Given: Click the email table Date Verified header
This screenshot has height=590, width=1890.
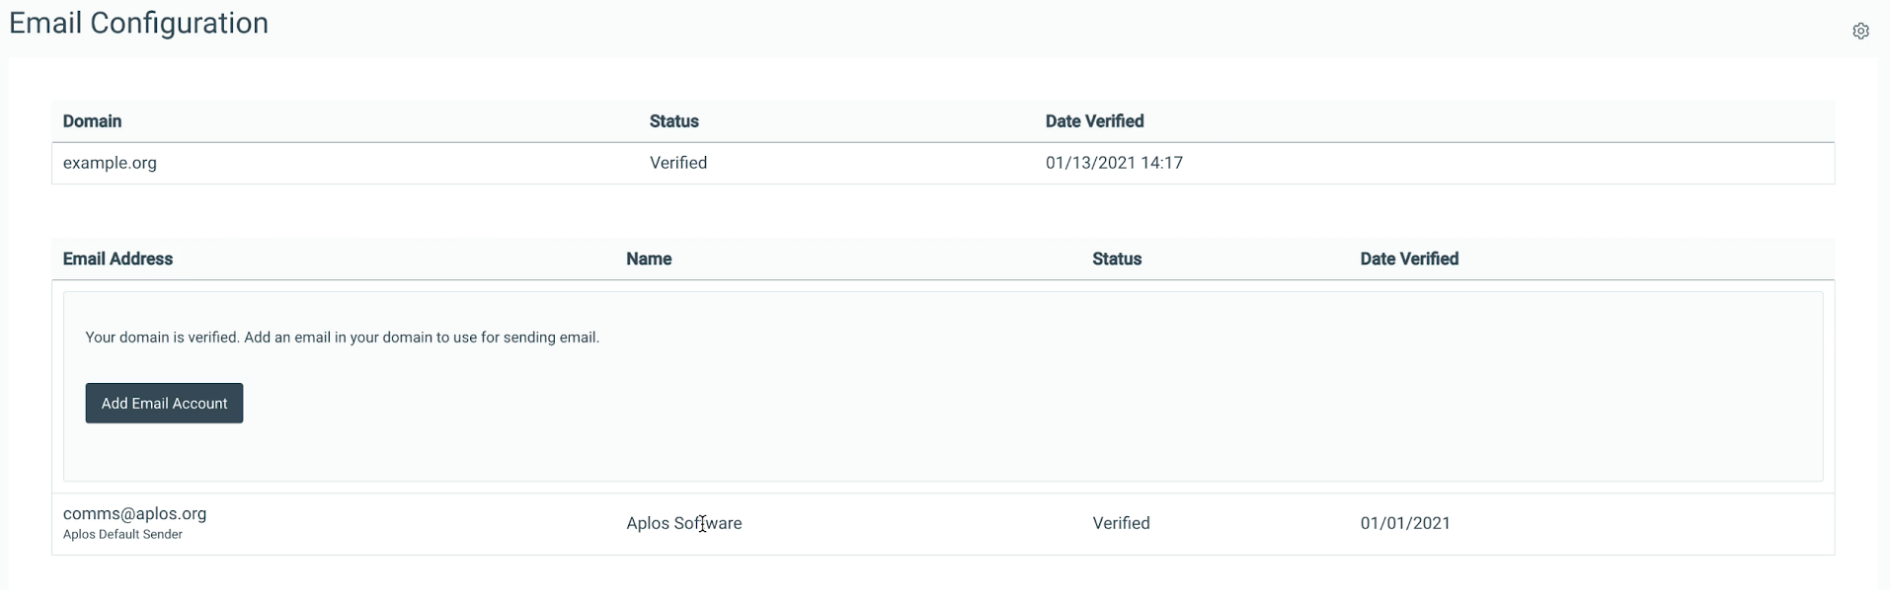Looking at the screenshot, I should pos(1409,259).
